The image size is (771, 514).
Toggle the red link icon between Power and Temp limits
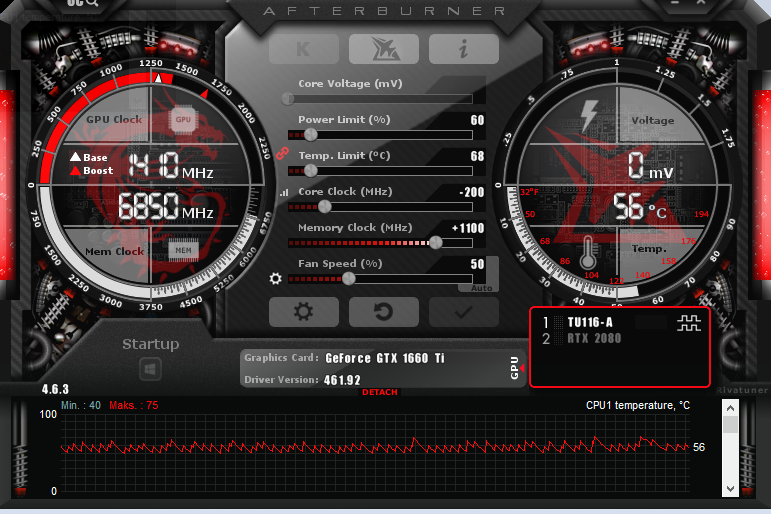click(282, 153)
